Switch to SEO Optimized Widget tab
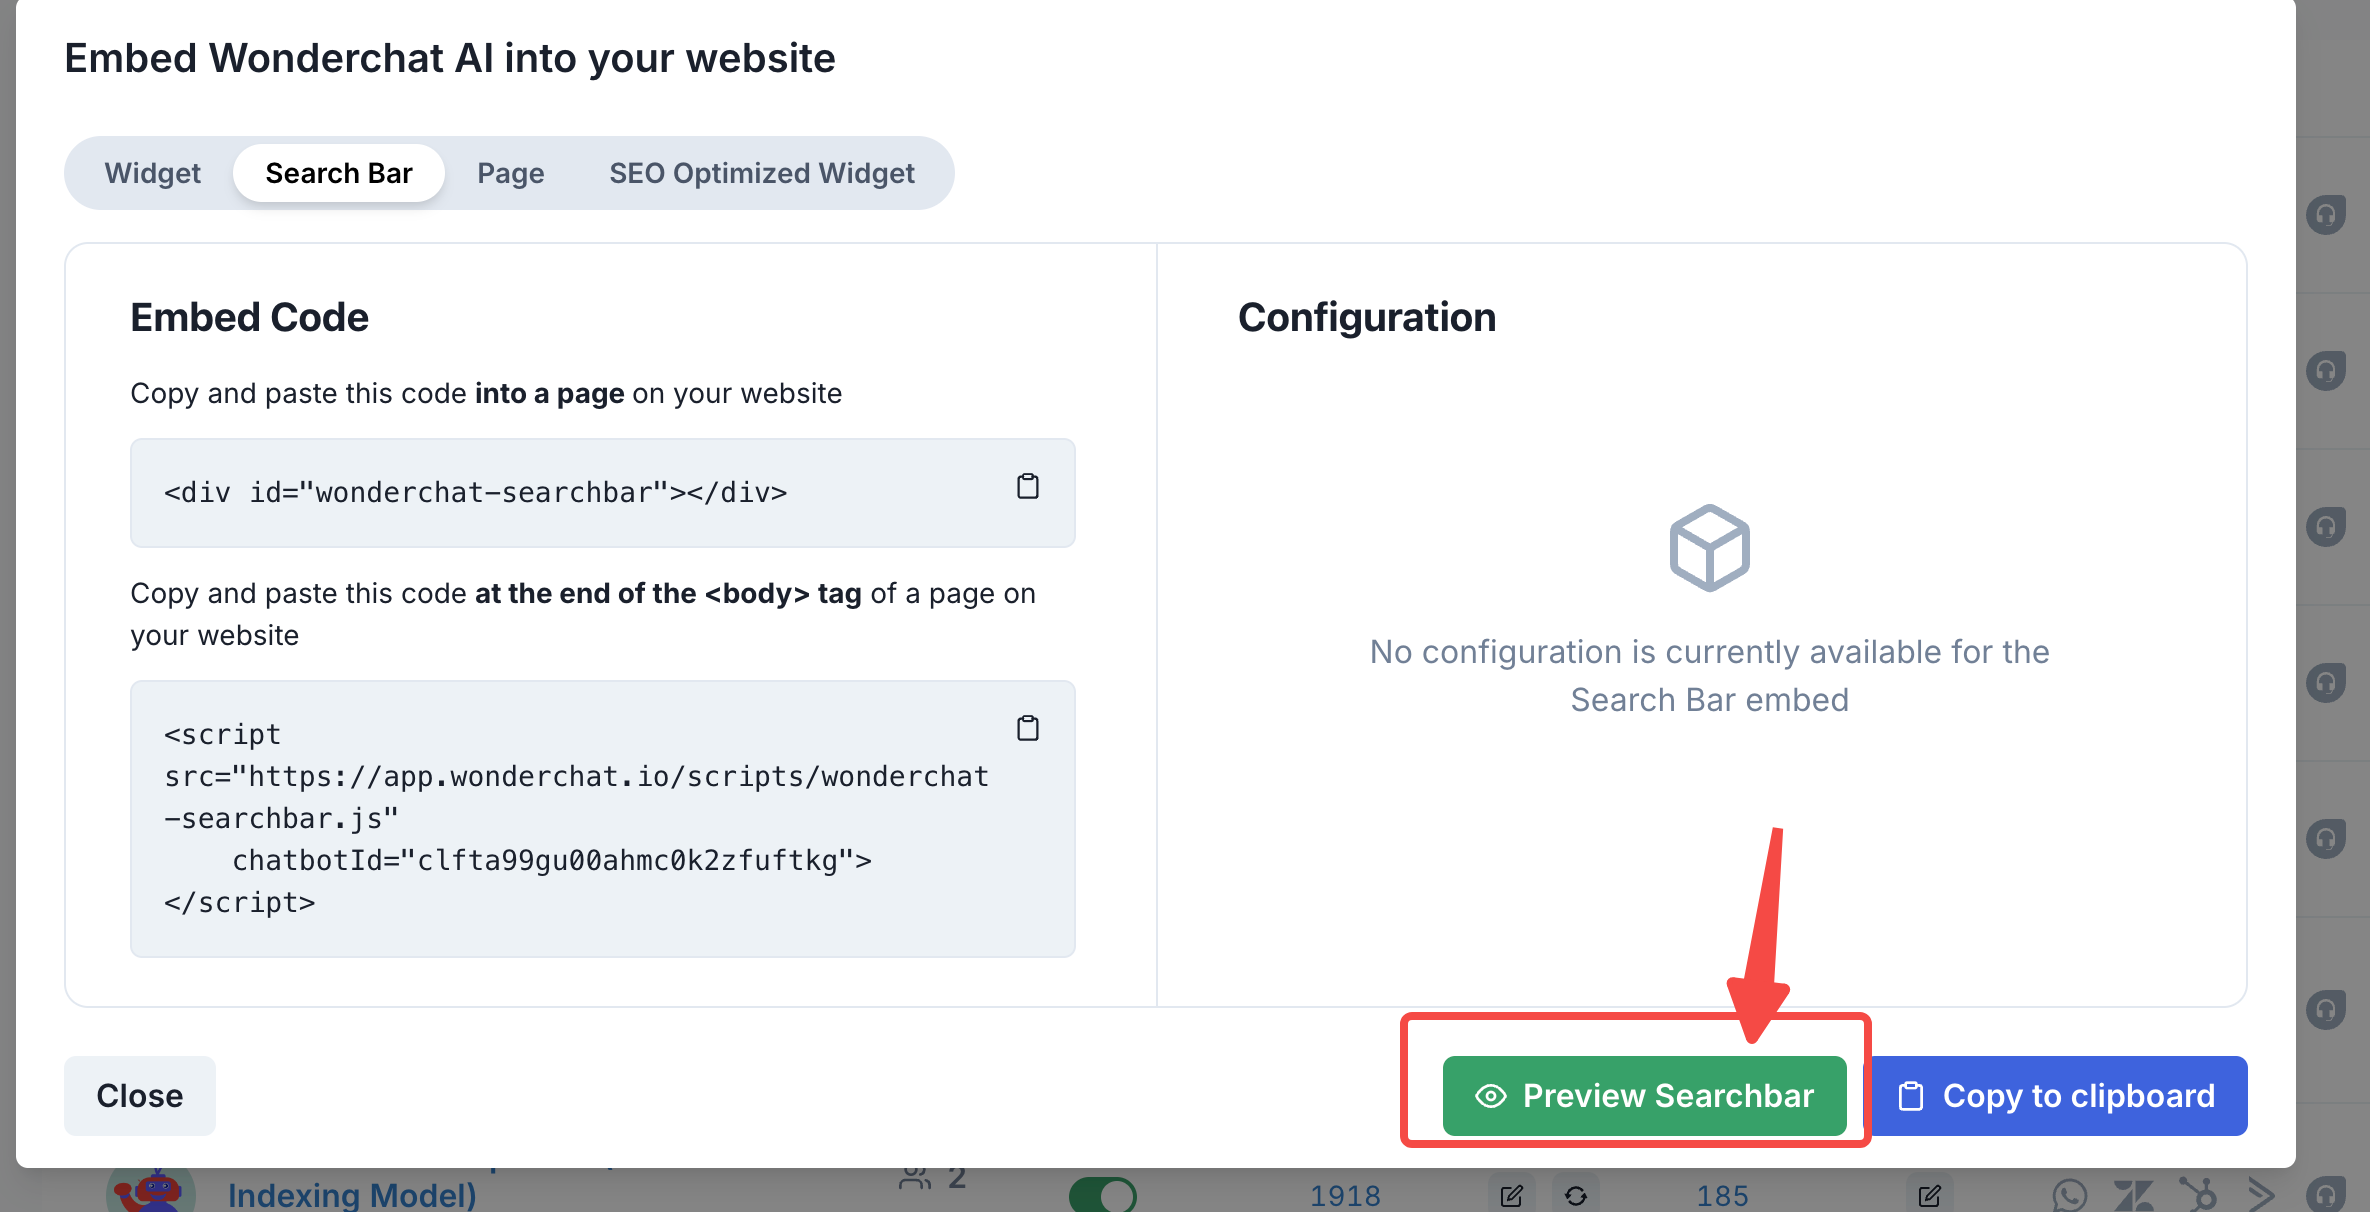This screenshot has width=2370, height=1212. 761,173
